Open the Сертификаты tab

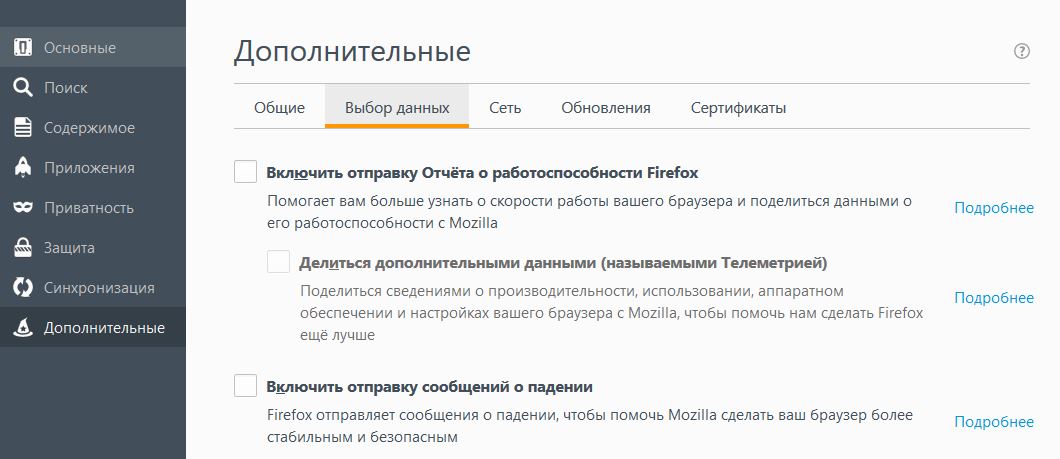point(738,108)
